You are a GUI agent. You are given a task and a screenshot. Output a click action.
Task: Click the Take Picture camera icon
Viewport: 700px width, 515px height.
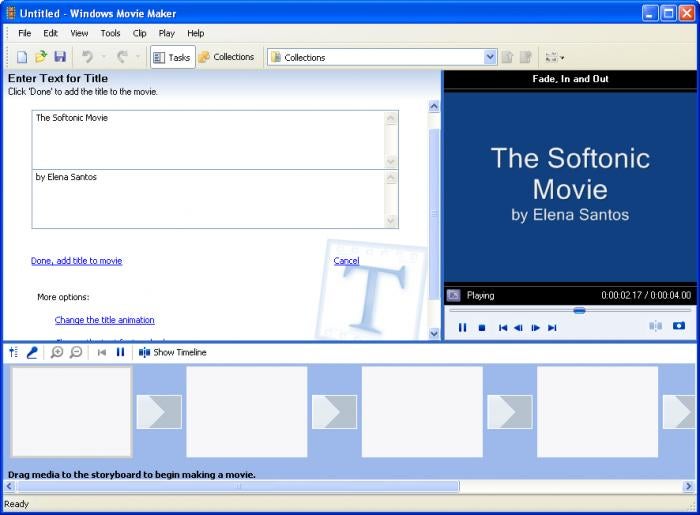pos(679,326)
